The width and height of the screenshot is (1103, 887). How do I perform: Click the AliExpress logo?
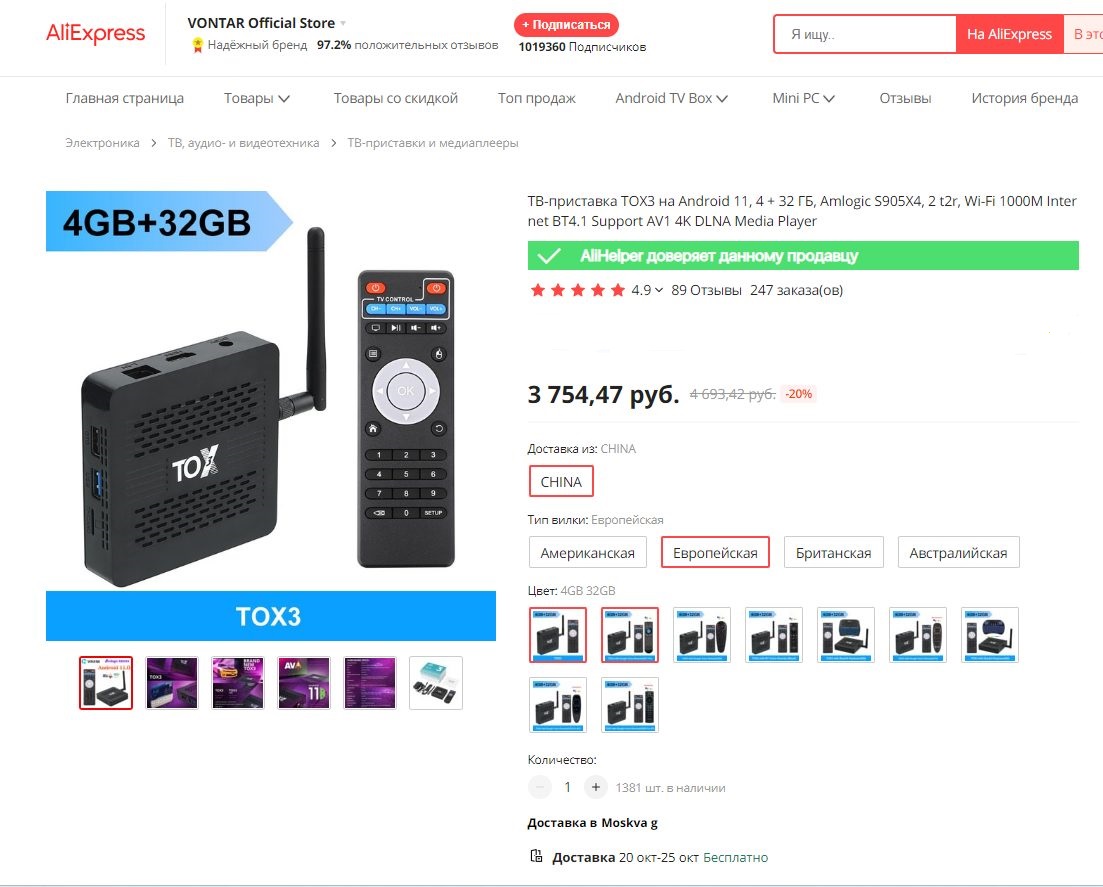tap(96, 33)
